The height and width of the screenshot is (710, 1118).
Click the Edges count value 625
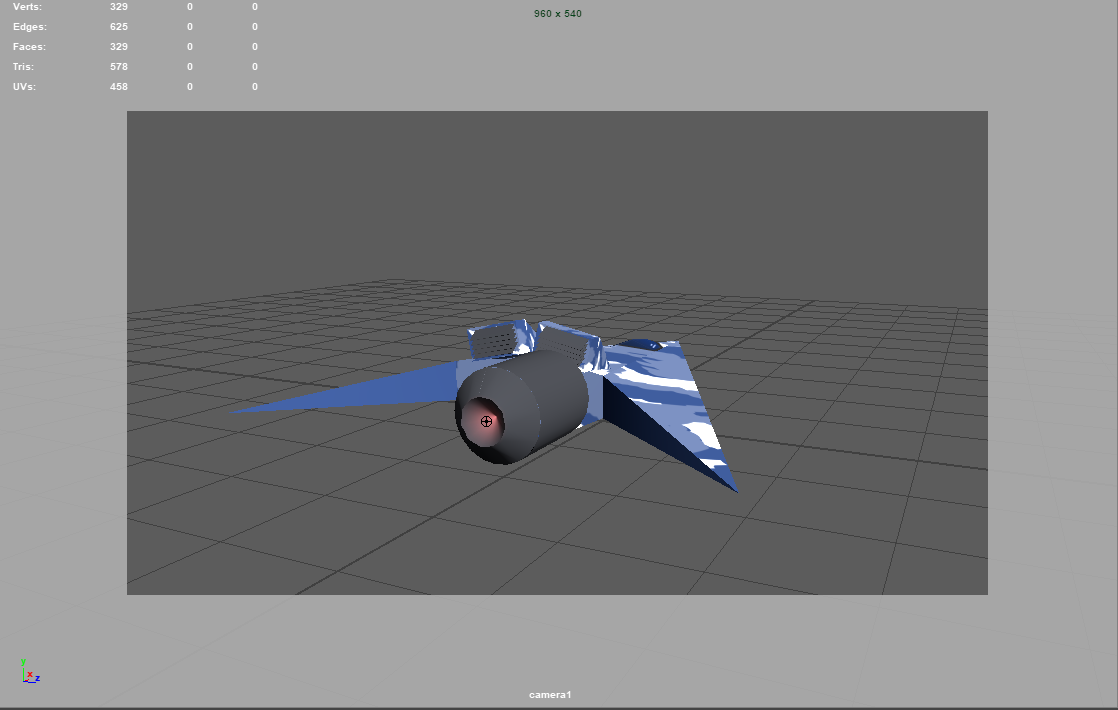point(119,26)
